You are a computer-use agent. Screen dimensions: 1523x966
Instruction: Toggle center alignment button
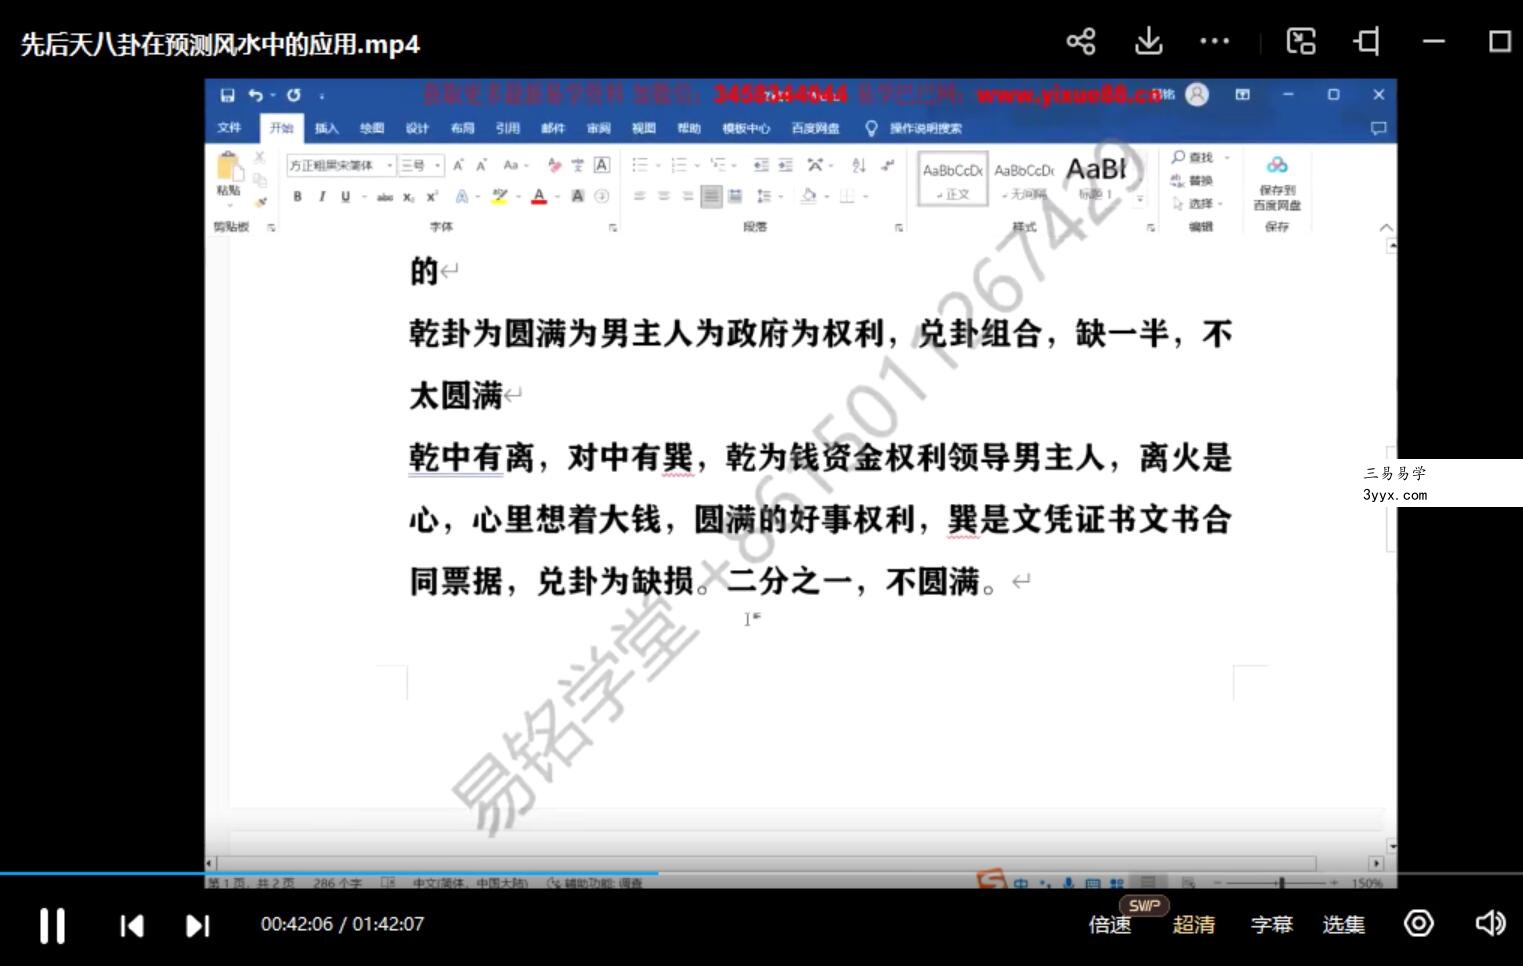(663, 196)
